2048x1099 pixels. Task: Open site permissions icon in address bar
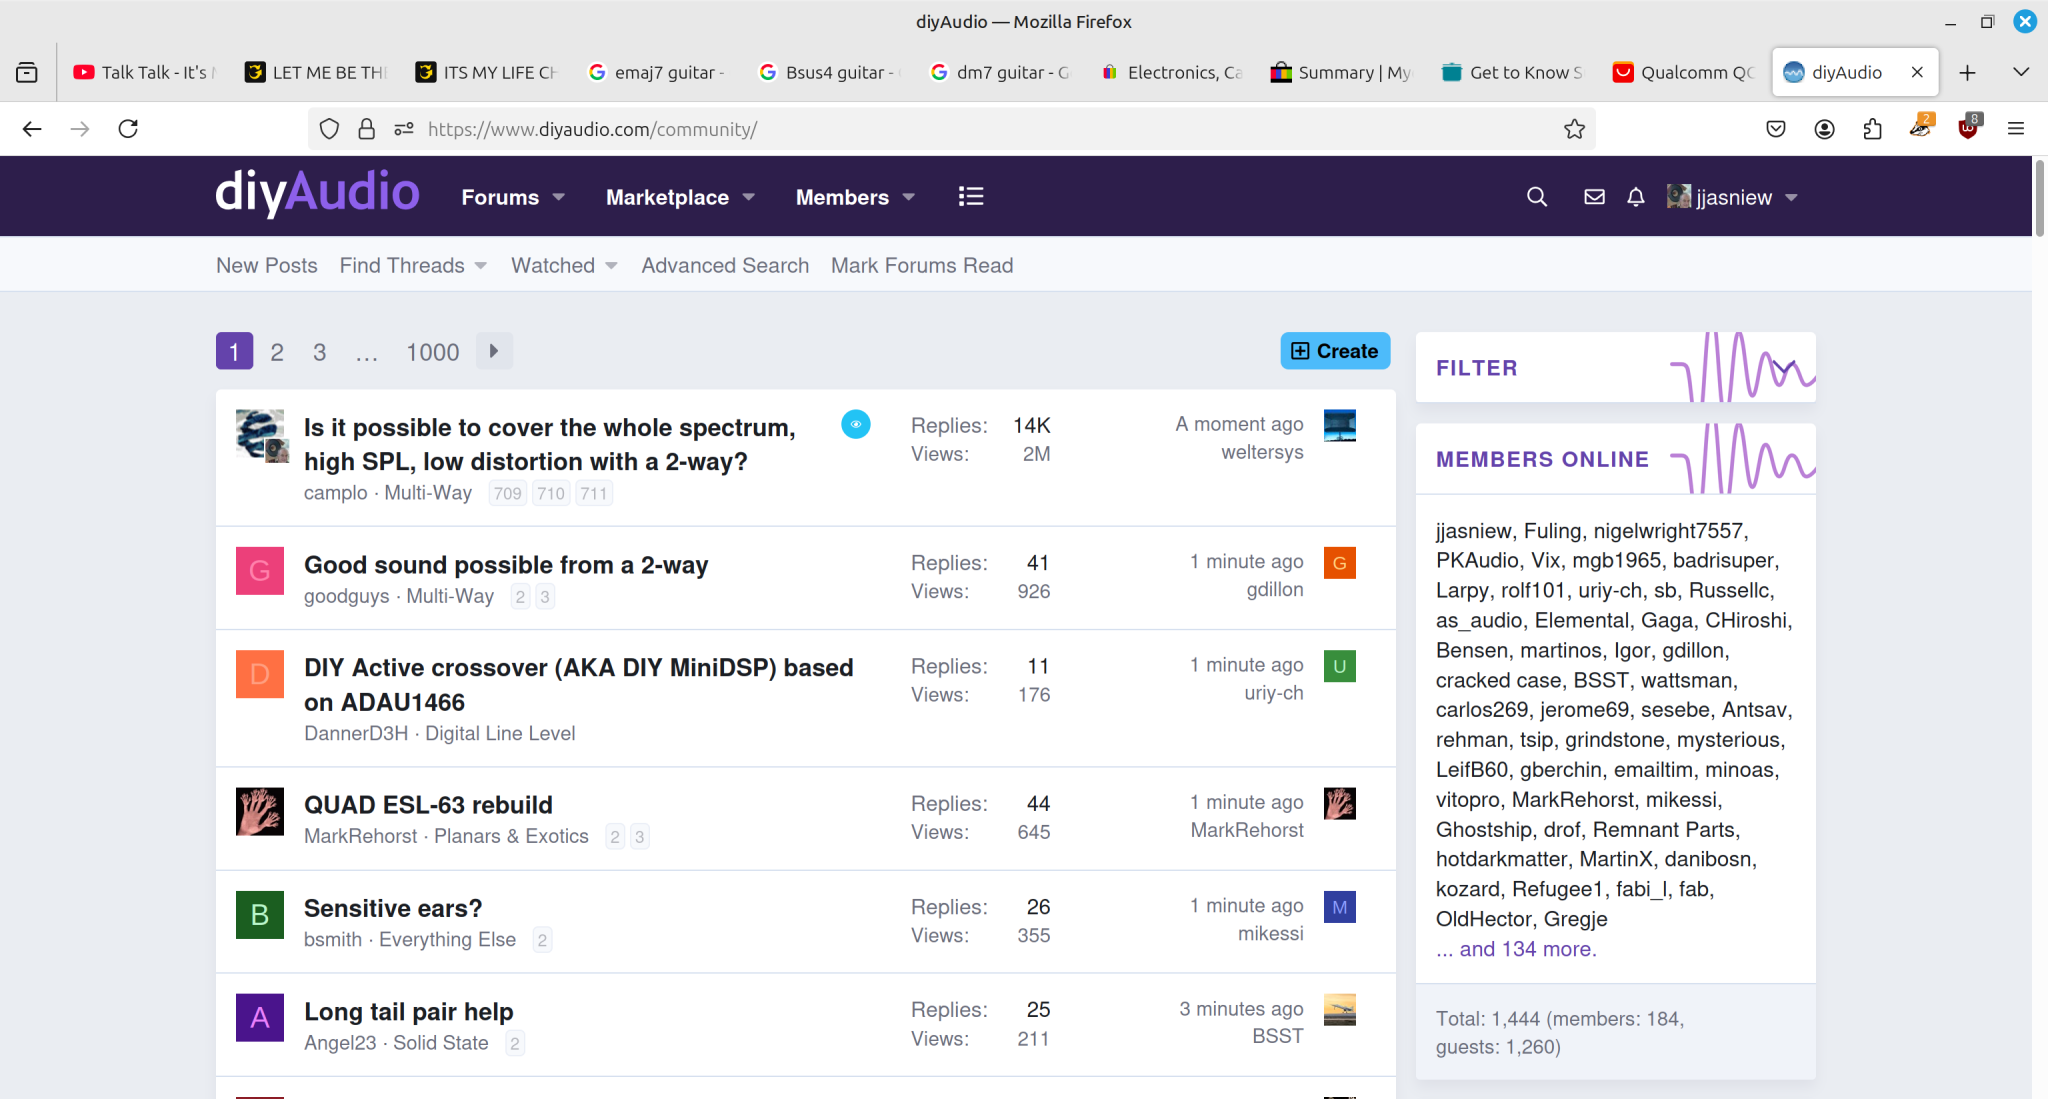pyautogui.click(x=404, y=129)
